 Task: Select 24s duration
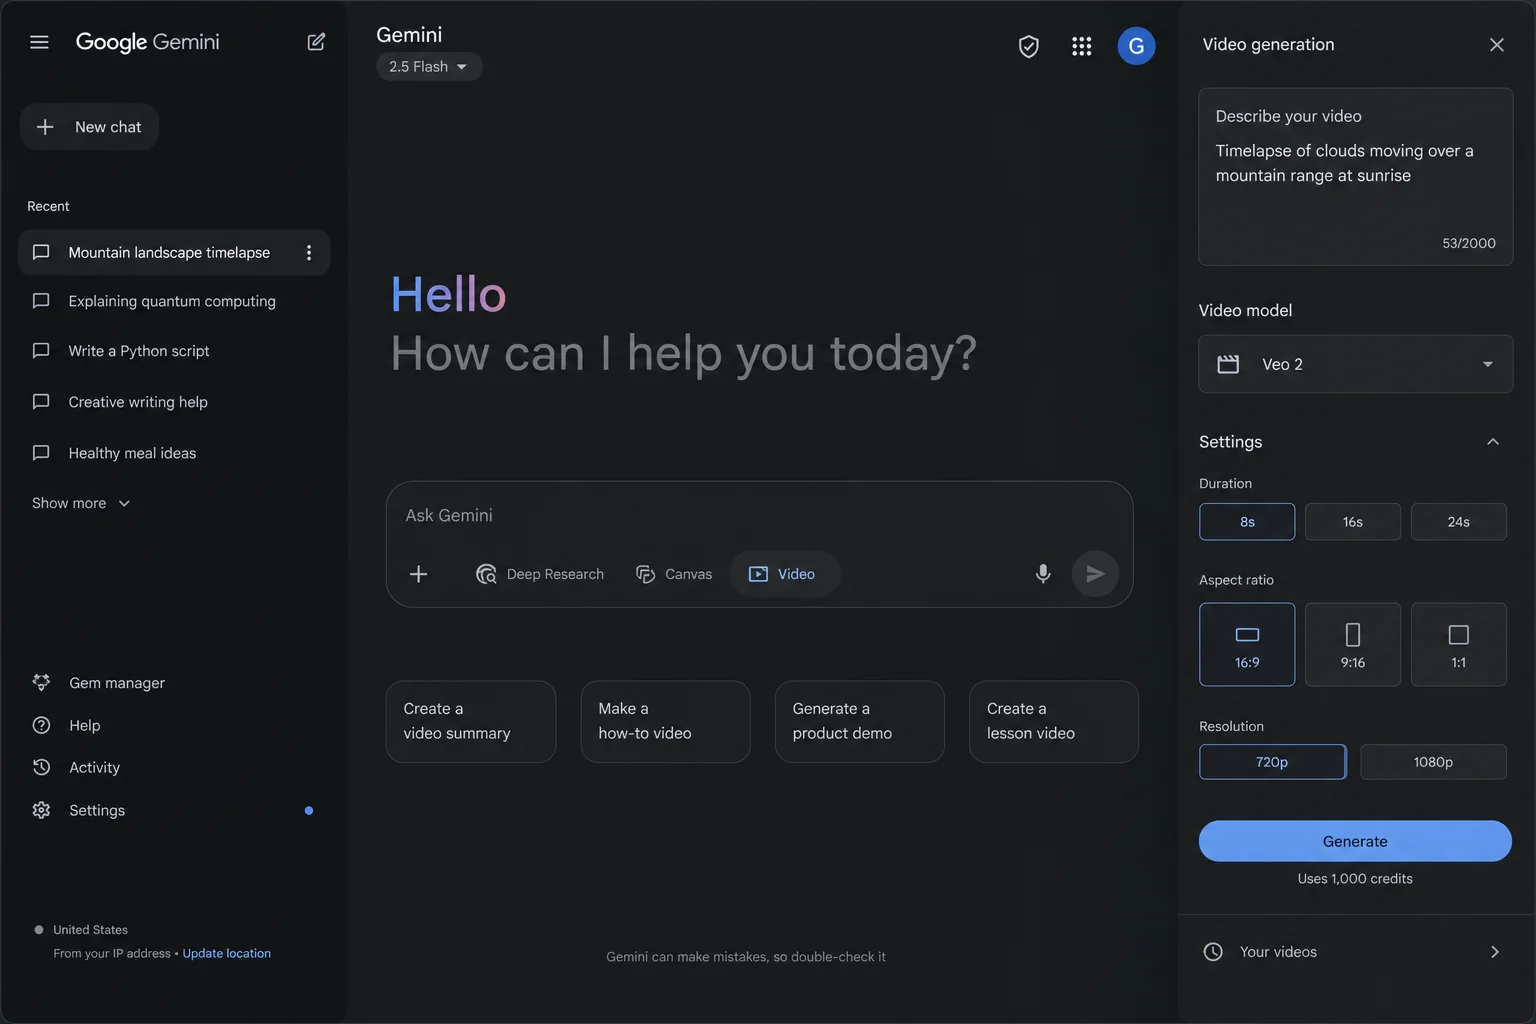(1459, 522)
